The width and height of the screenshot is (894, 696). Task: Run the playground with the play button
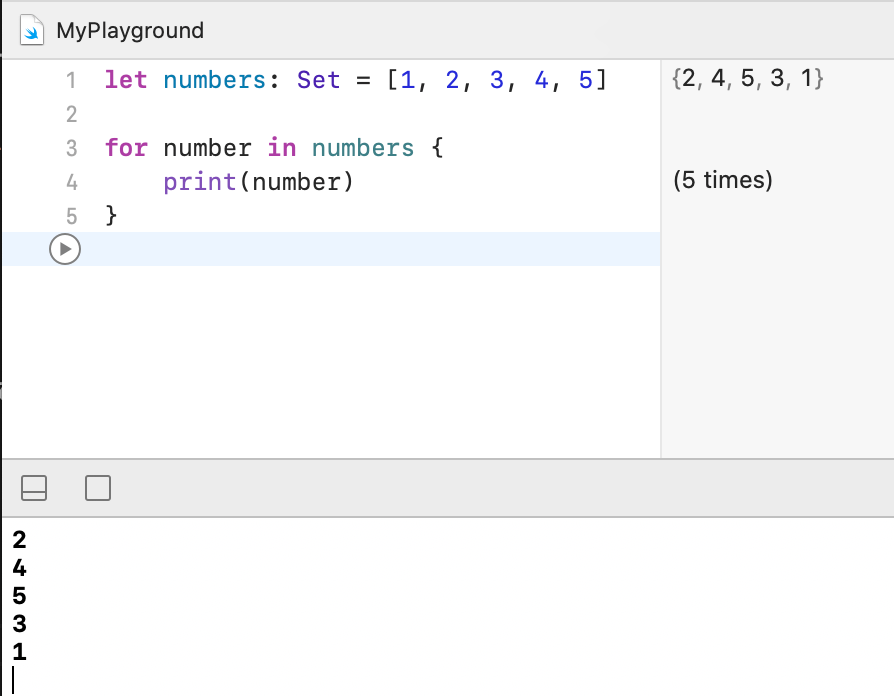[x=64, y=249]
